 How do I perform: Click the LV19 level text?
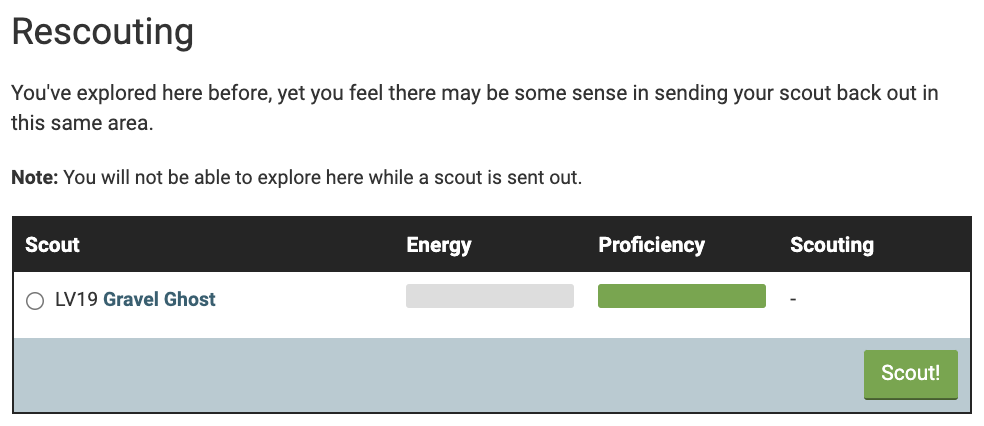point(76,299)
